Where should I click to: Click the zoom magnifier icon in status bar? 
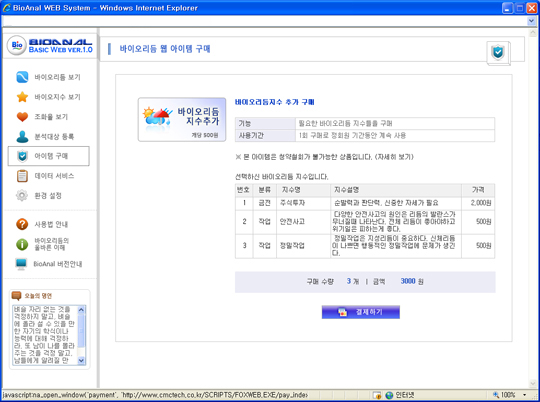[x=496, y=395]
